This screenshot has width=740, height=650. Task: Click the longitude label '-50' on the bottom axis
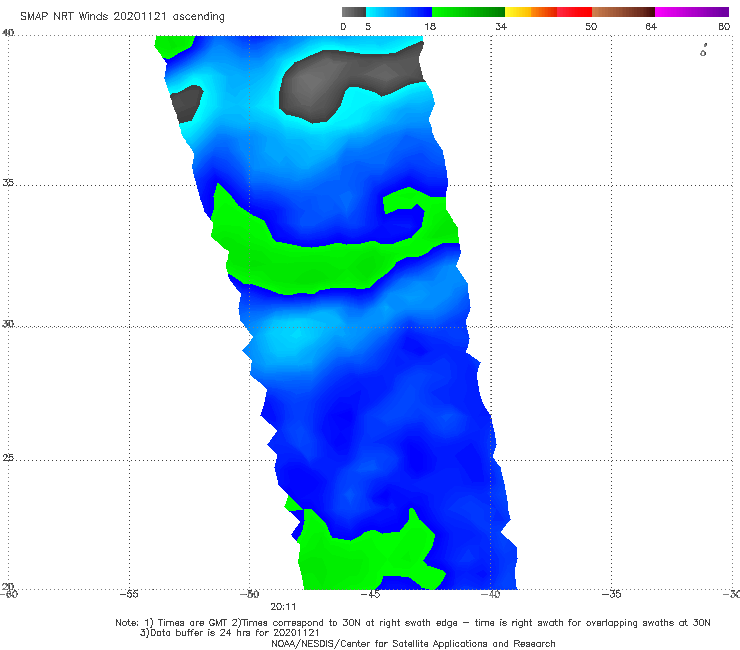pos(249,594)
